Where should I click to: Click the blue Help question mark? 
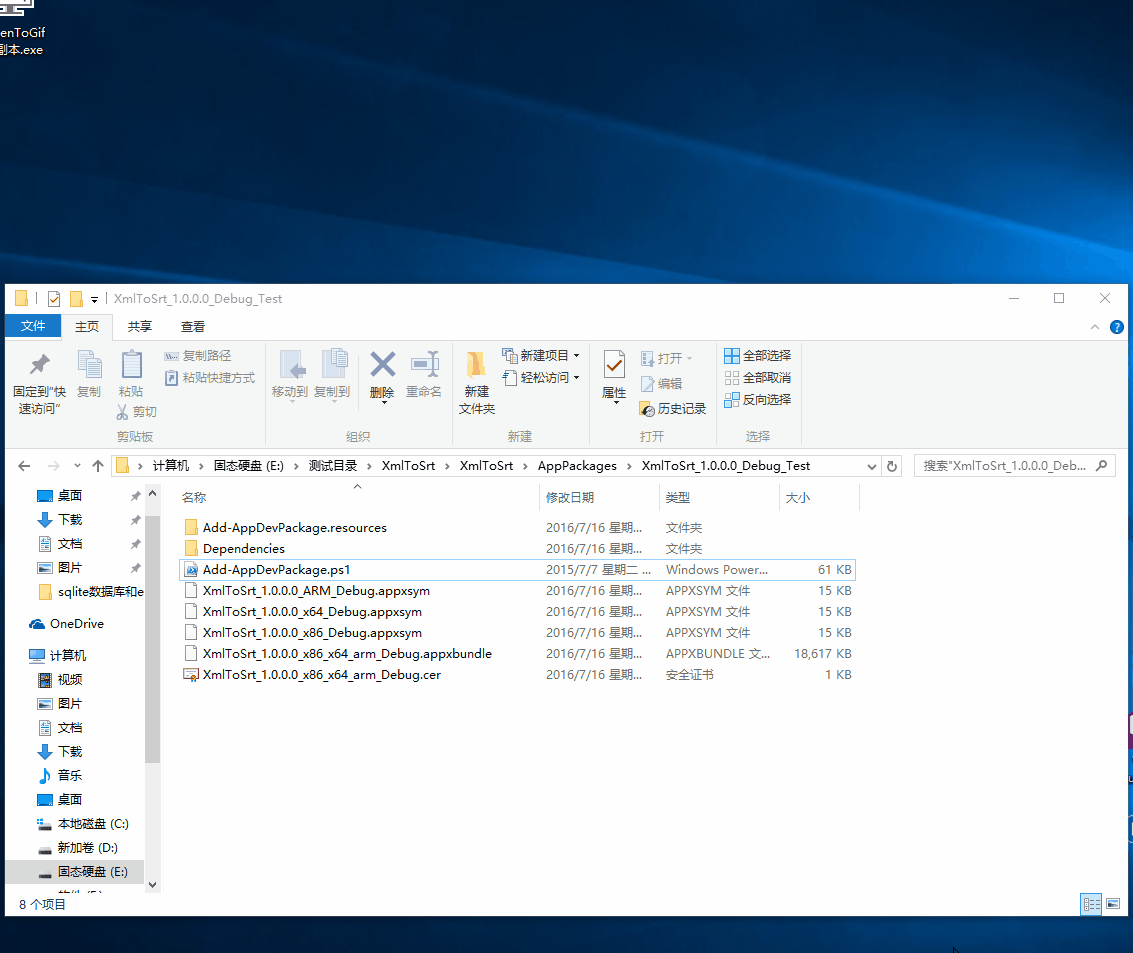point(1116,327)
